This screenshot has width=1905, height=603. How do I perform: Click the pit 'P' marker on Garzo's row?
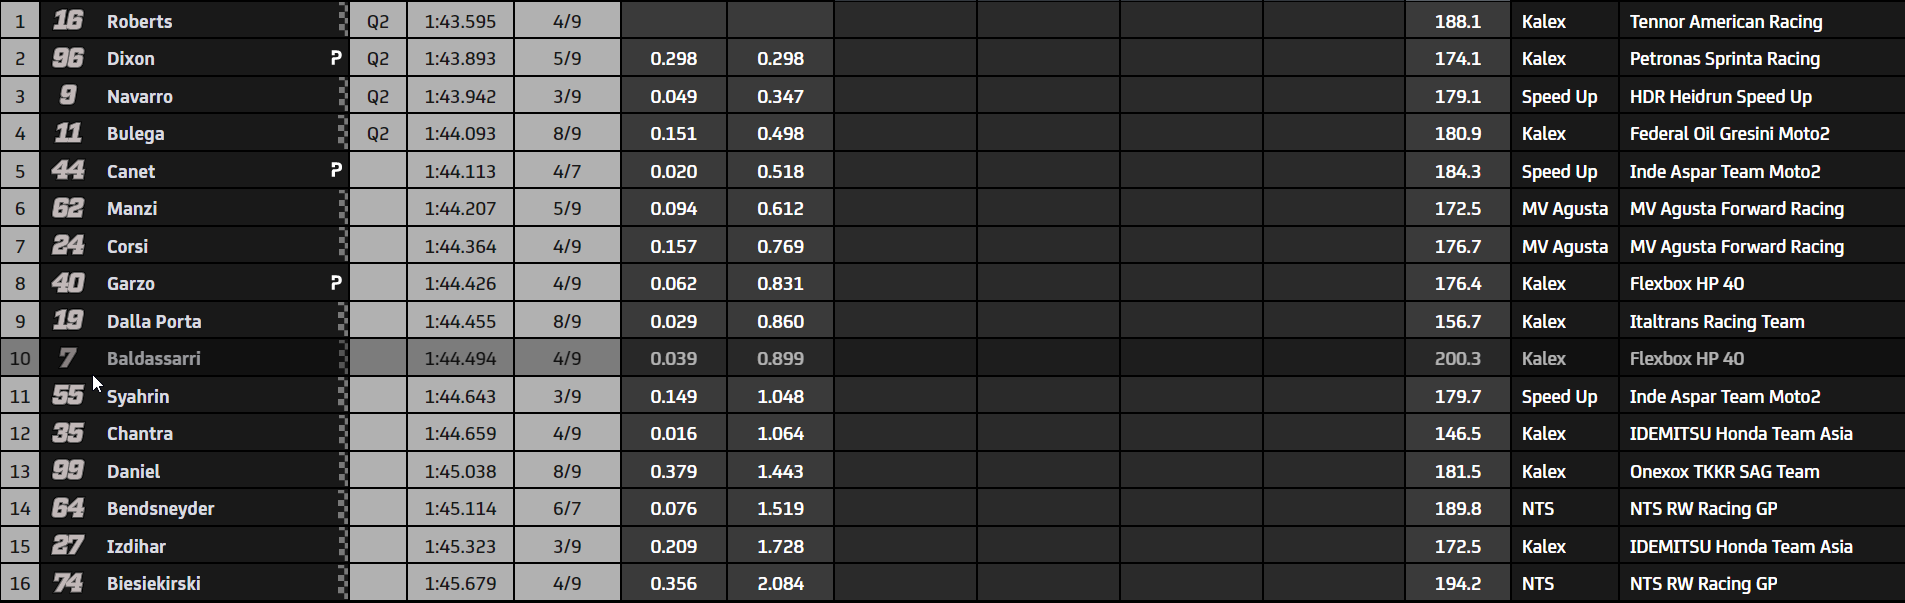click(336, 283)
